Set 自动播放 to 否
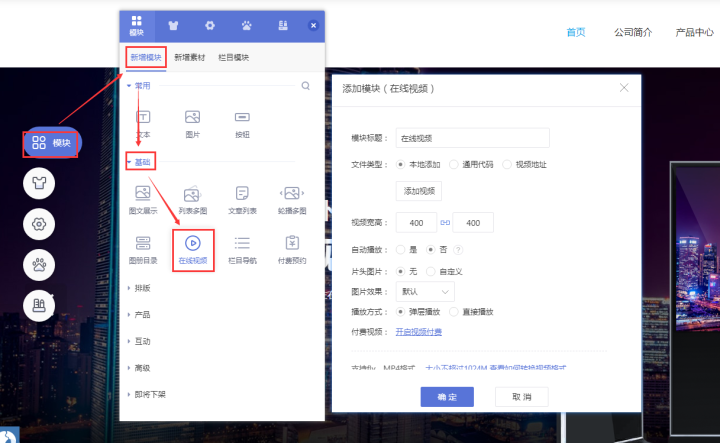The height and width of the screenshot is (443, 720). (x=430, y=250)
